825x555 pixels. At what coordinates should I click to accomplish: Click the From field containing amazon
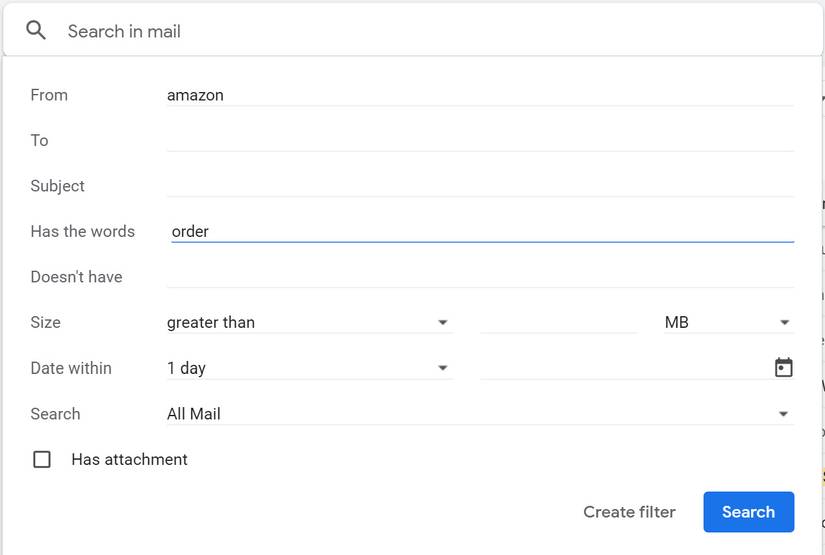480,95
